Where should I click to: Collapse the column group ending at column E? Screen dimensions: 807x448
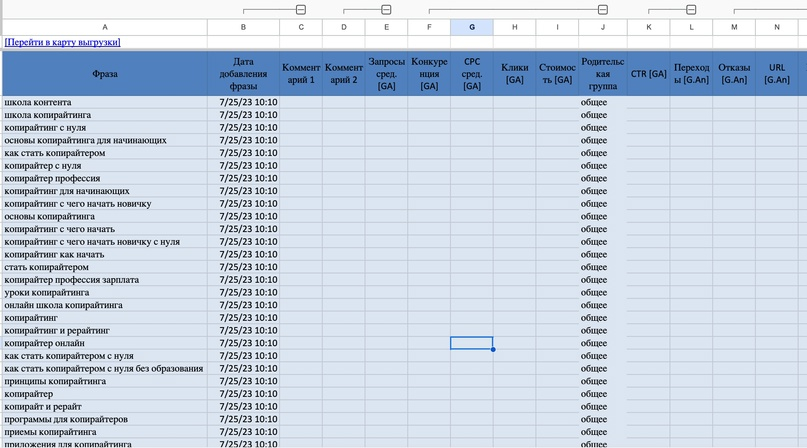pyautogui.click(x=386, y=9)
